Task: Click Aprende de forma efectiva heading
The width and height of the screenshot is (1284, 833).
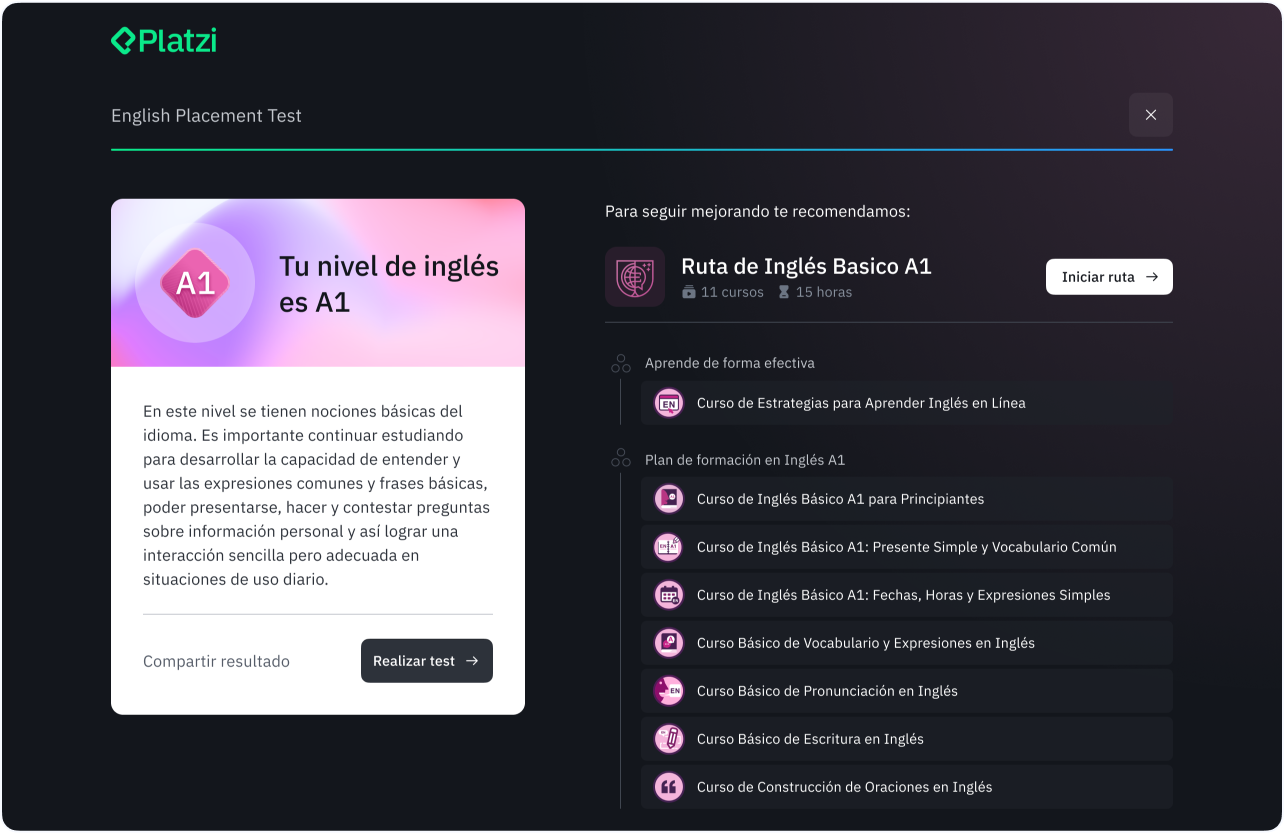Action: pyautogui.click(x=730, y=363)
